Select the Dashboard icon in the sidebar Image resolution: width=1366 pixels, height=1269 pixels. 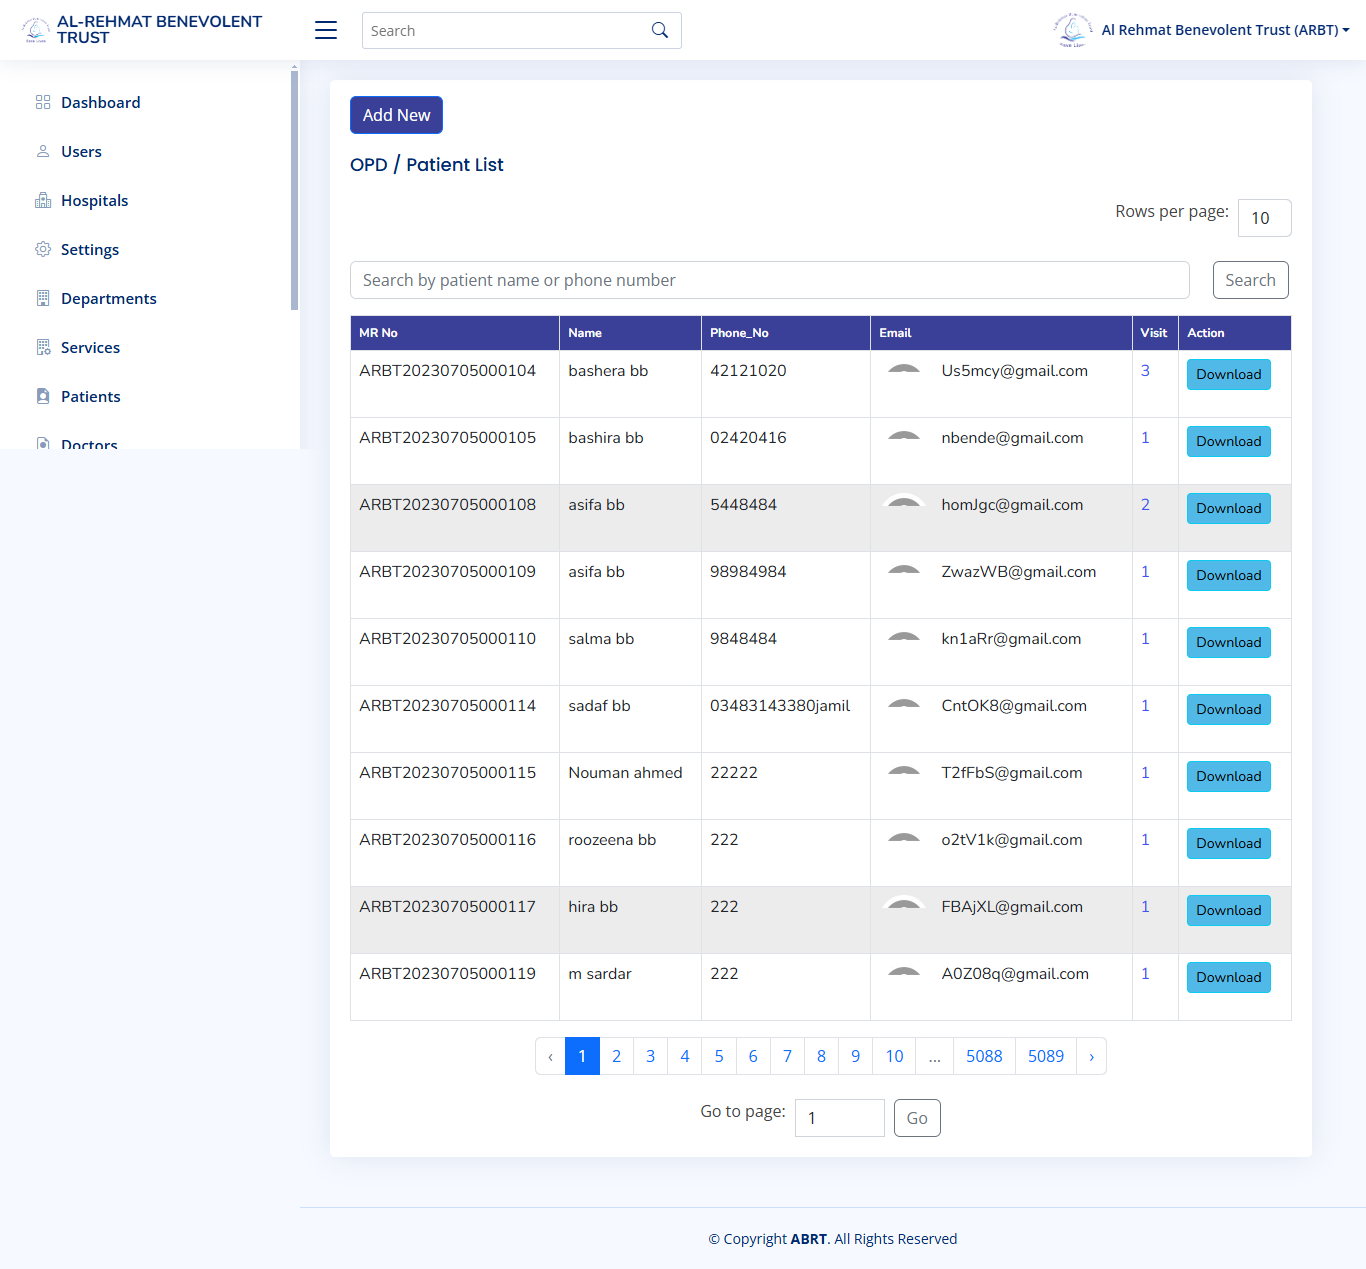(x=42, y=102)
